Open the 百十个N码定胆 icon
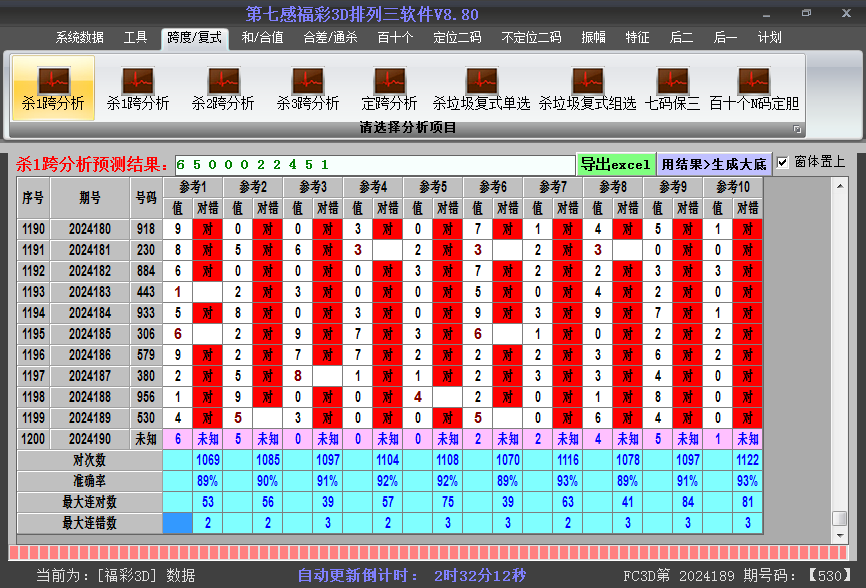The image size is (866, 588). (x=754, y=88)
